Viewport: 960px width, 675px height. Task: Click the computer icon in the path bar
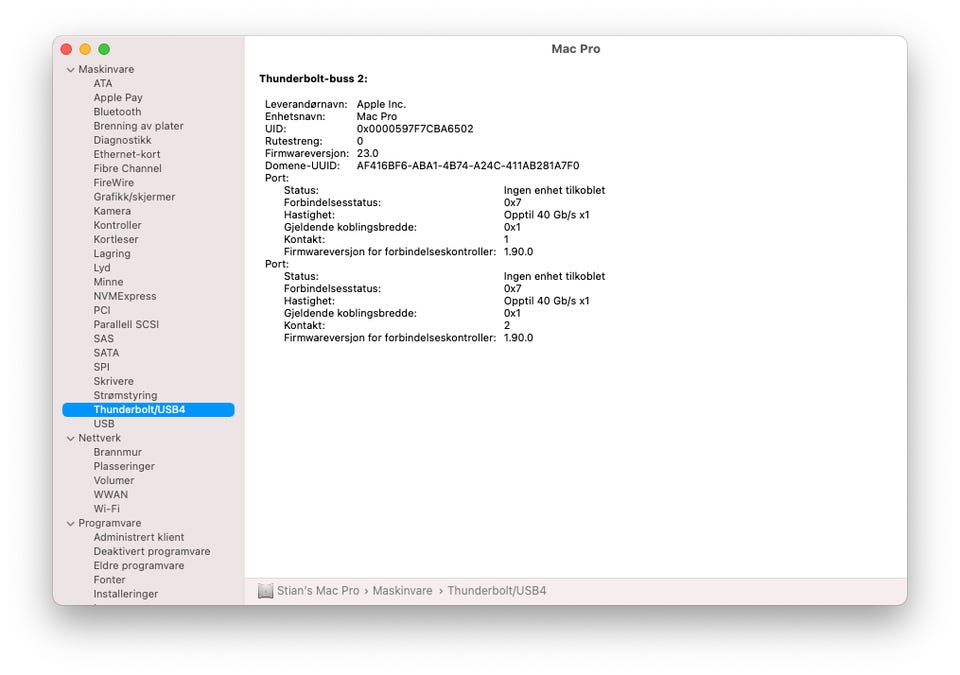[x=265, y=591]
